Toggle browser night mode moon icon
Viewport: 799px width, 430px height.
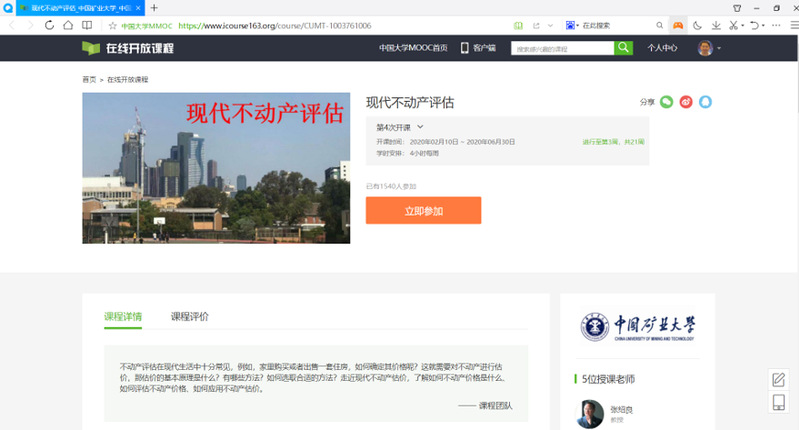coord(697,25)
